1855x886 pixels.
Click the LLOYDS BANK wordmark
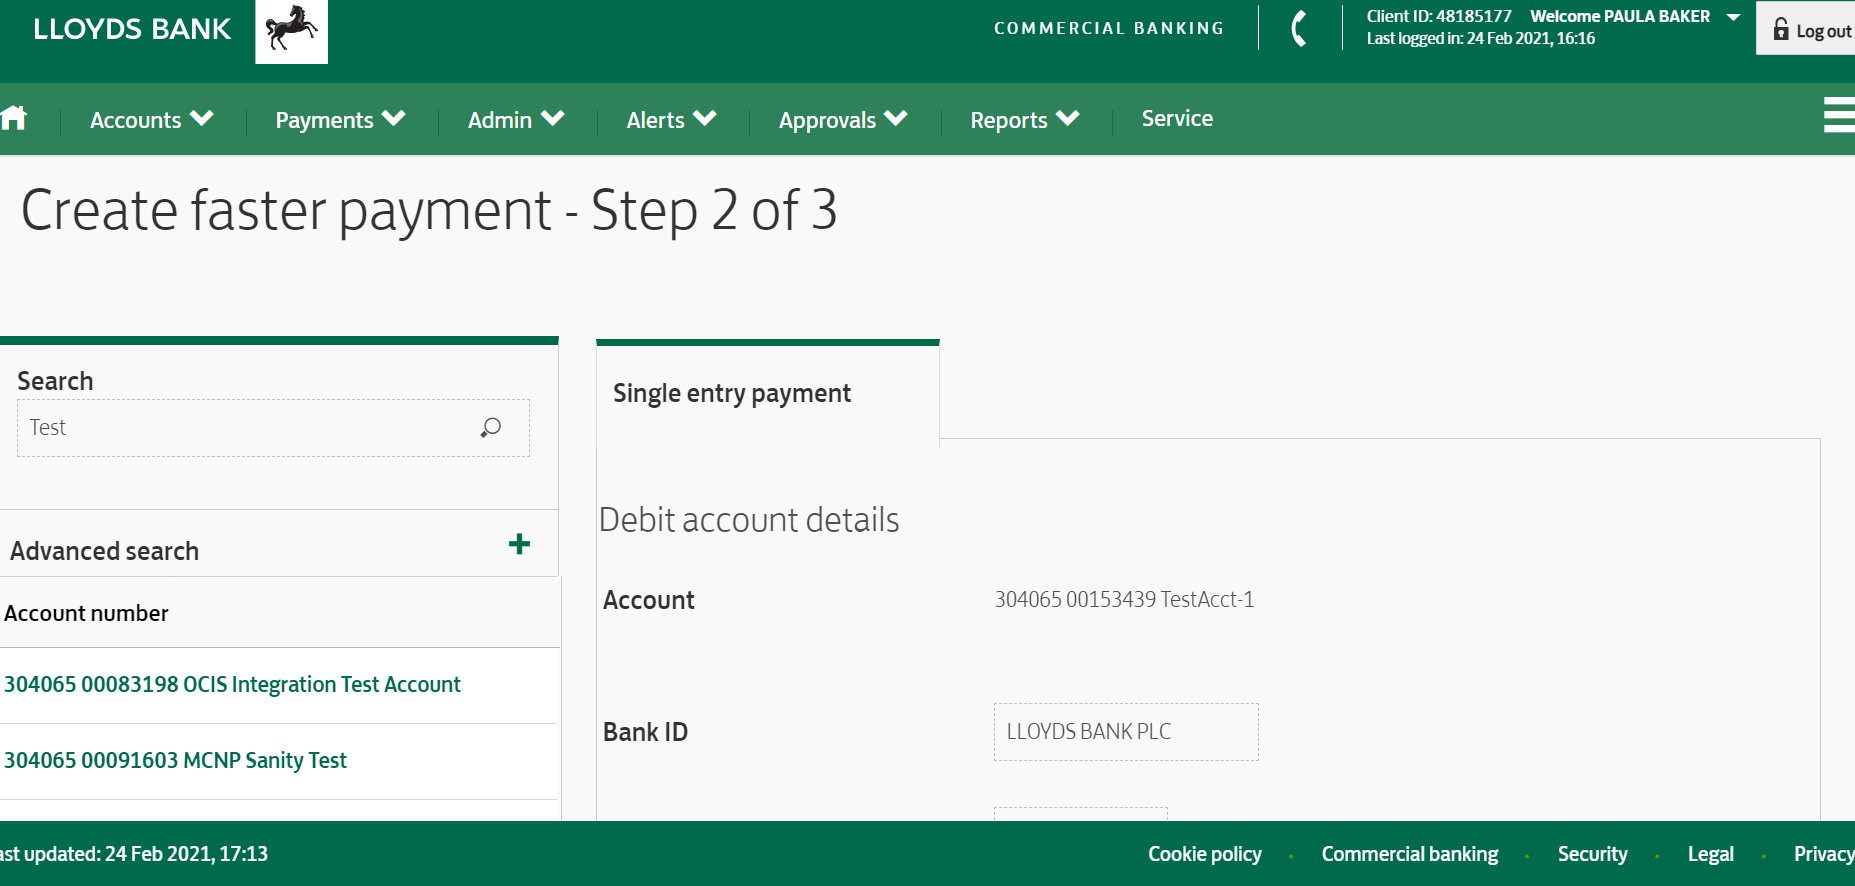coord(132,29)
